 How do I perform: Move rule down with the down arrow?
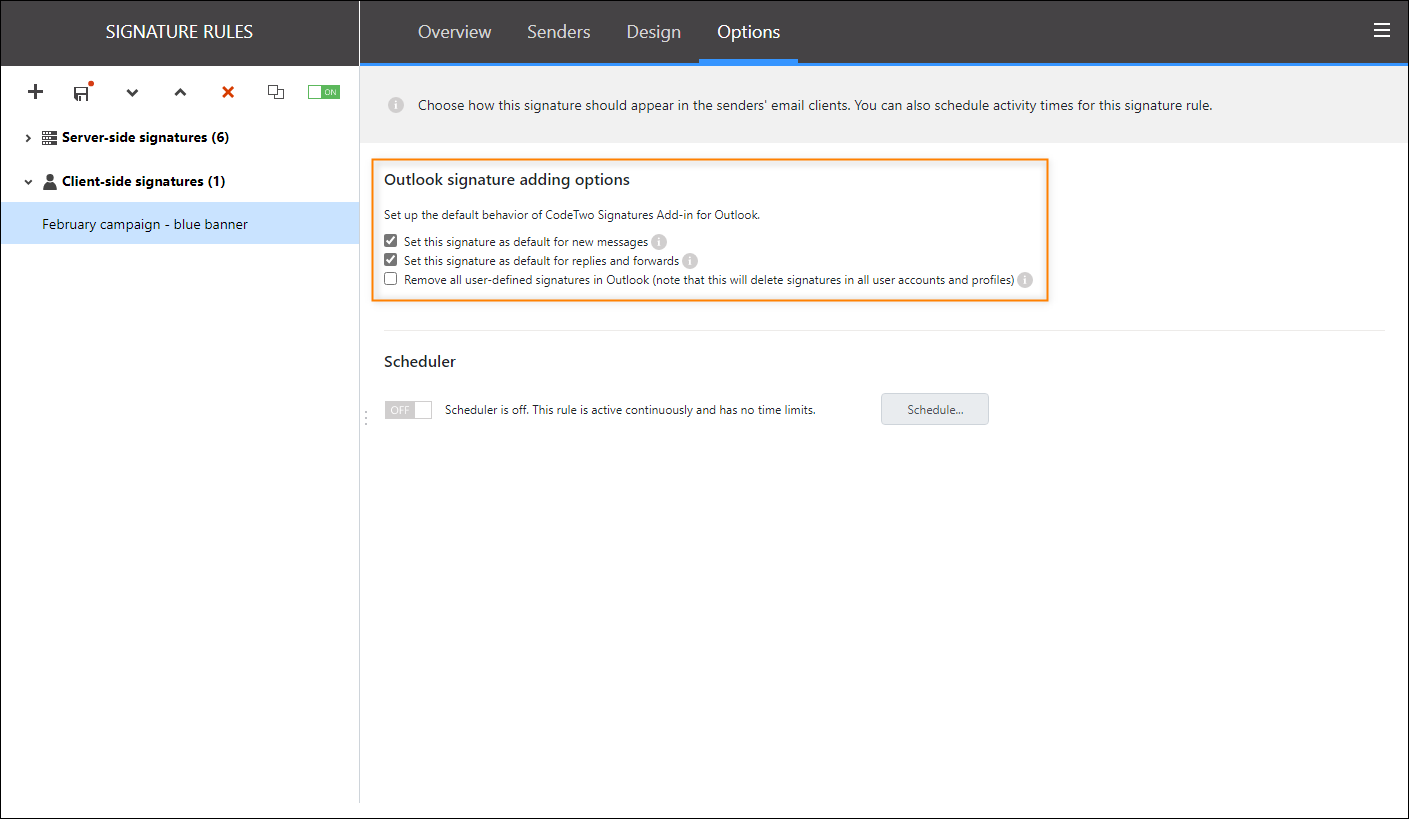pyautogui.click(x=132, y=93)
